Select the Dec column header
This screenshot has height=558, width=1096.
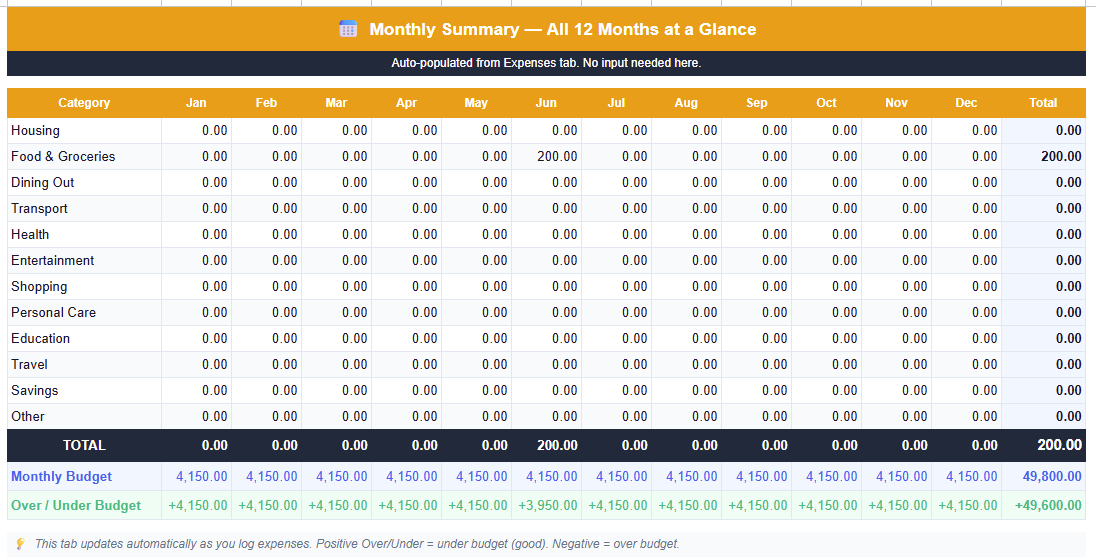coord(967,103)
